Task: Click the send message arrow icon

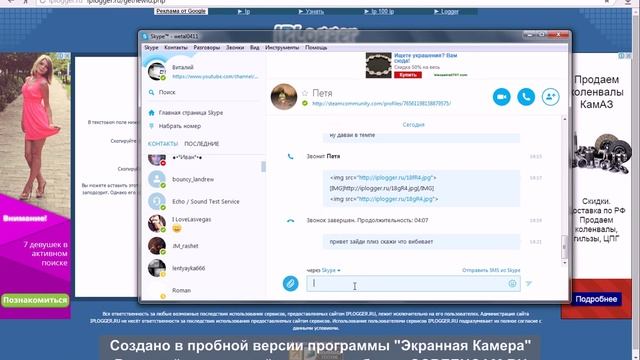Action: (529, 283)
